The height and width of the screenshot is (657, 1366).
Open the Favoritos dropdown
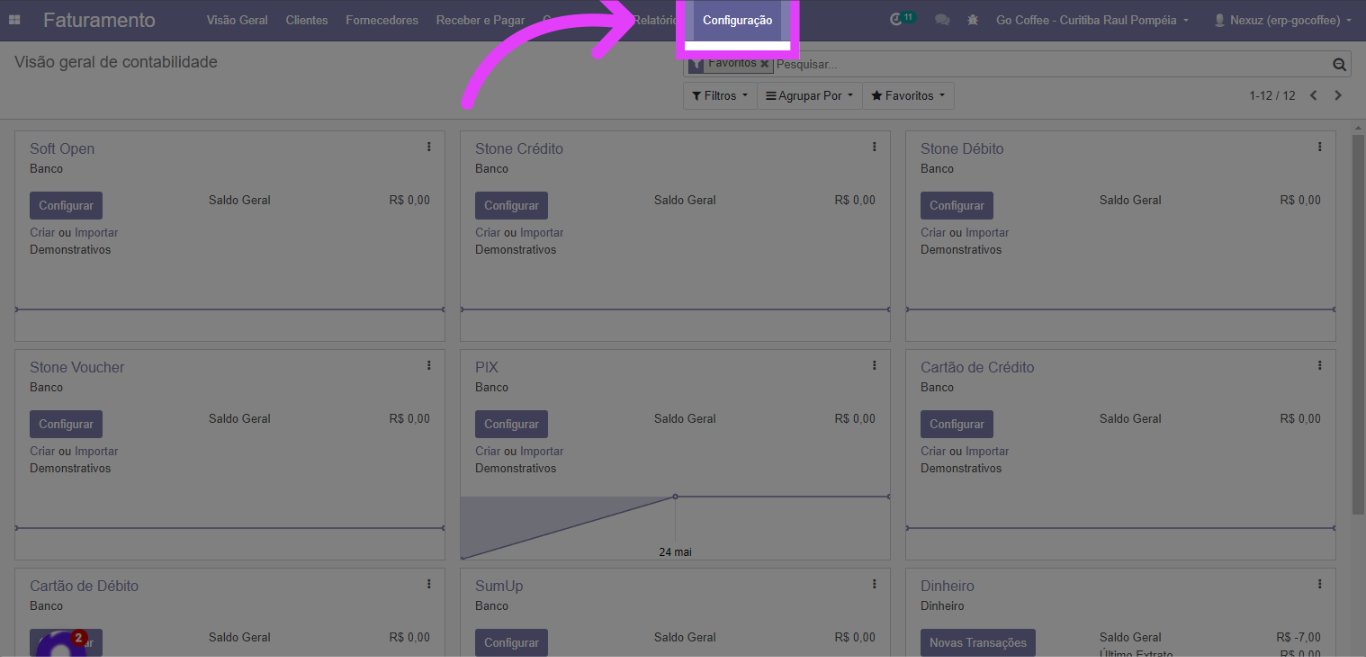click(x=908, y=96)
